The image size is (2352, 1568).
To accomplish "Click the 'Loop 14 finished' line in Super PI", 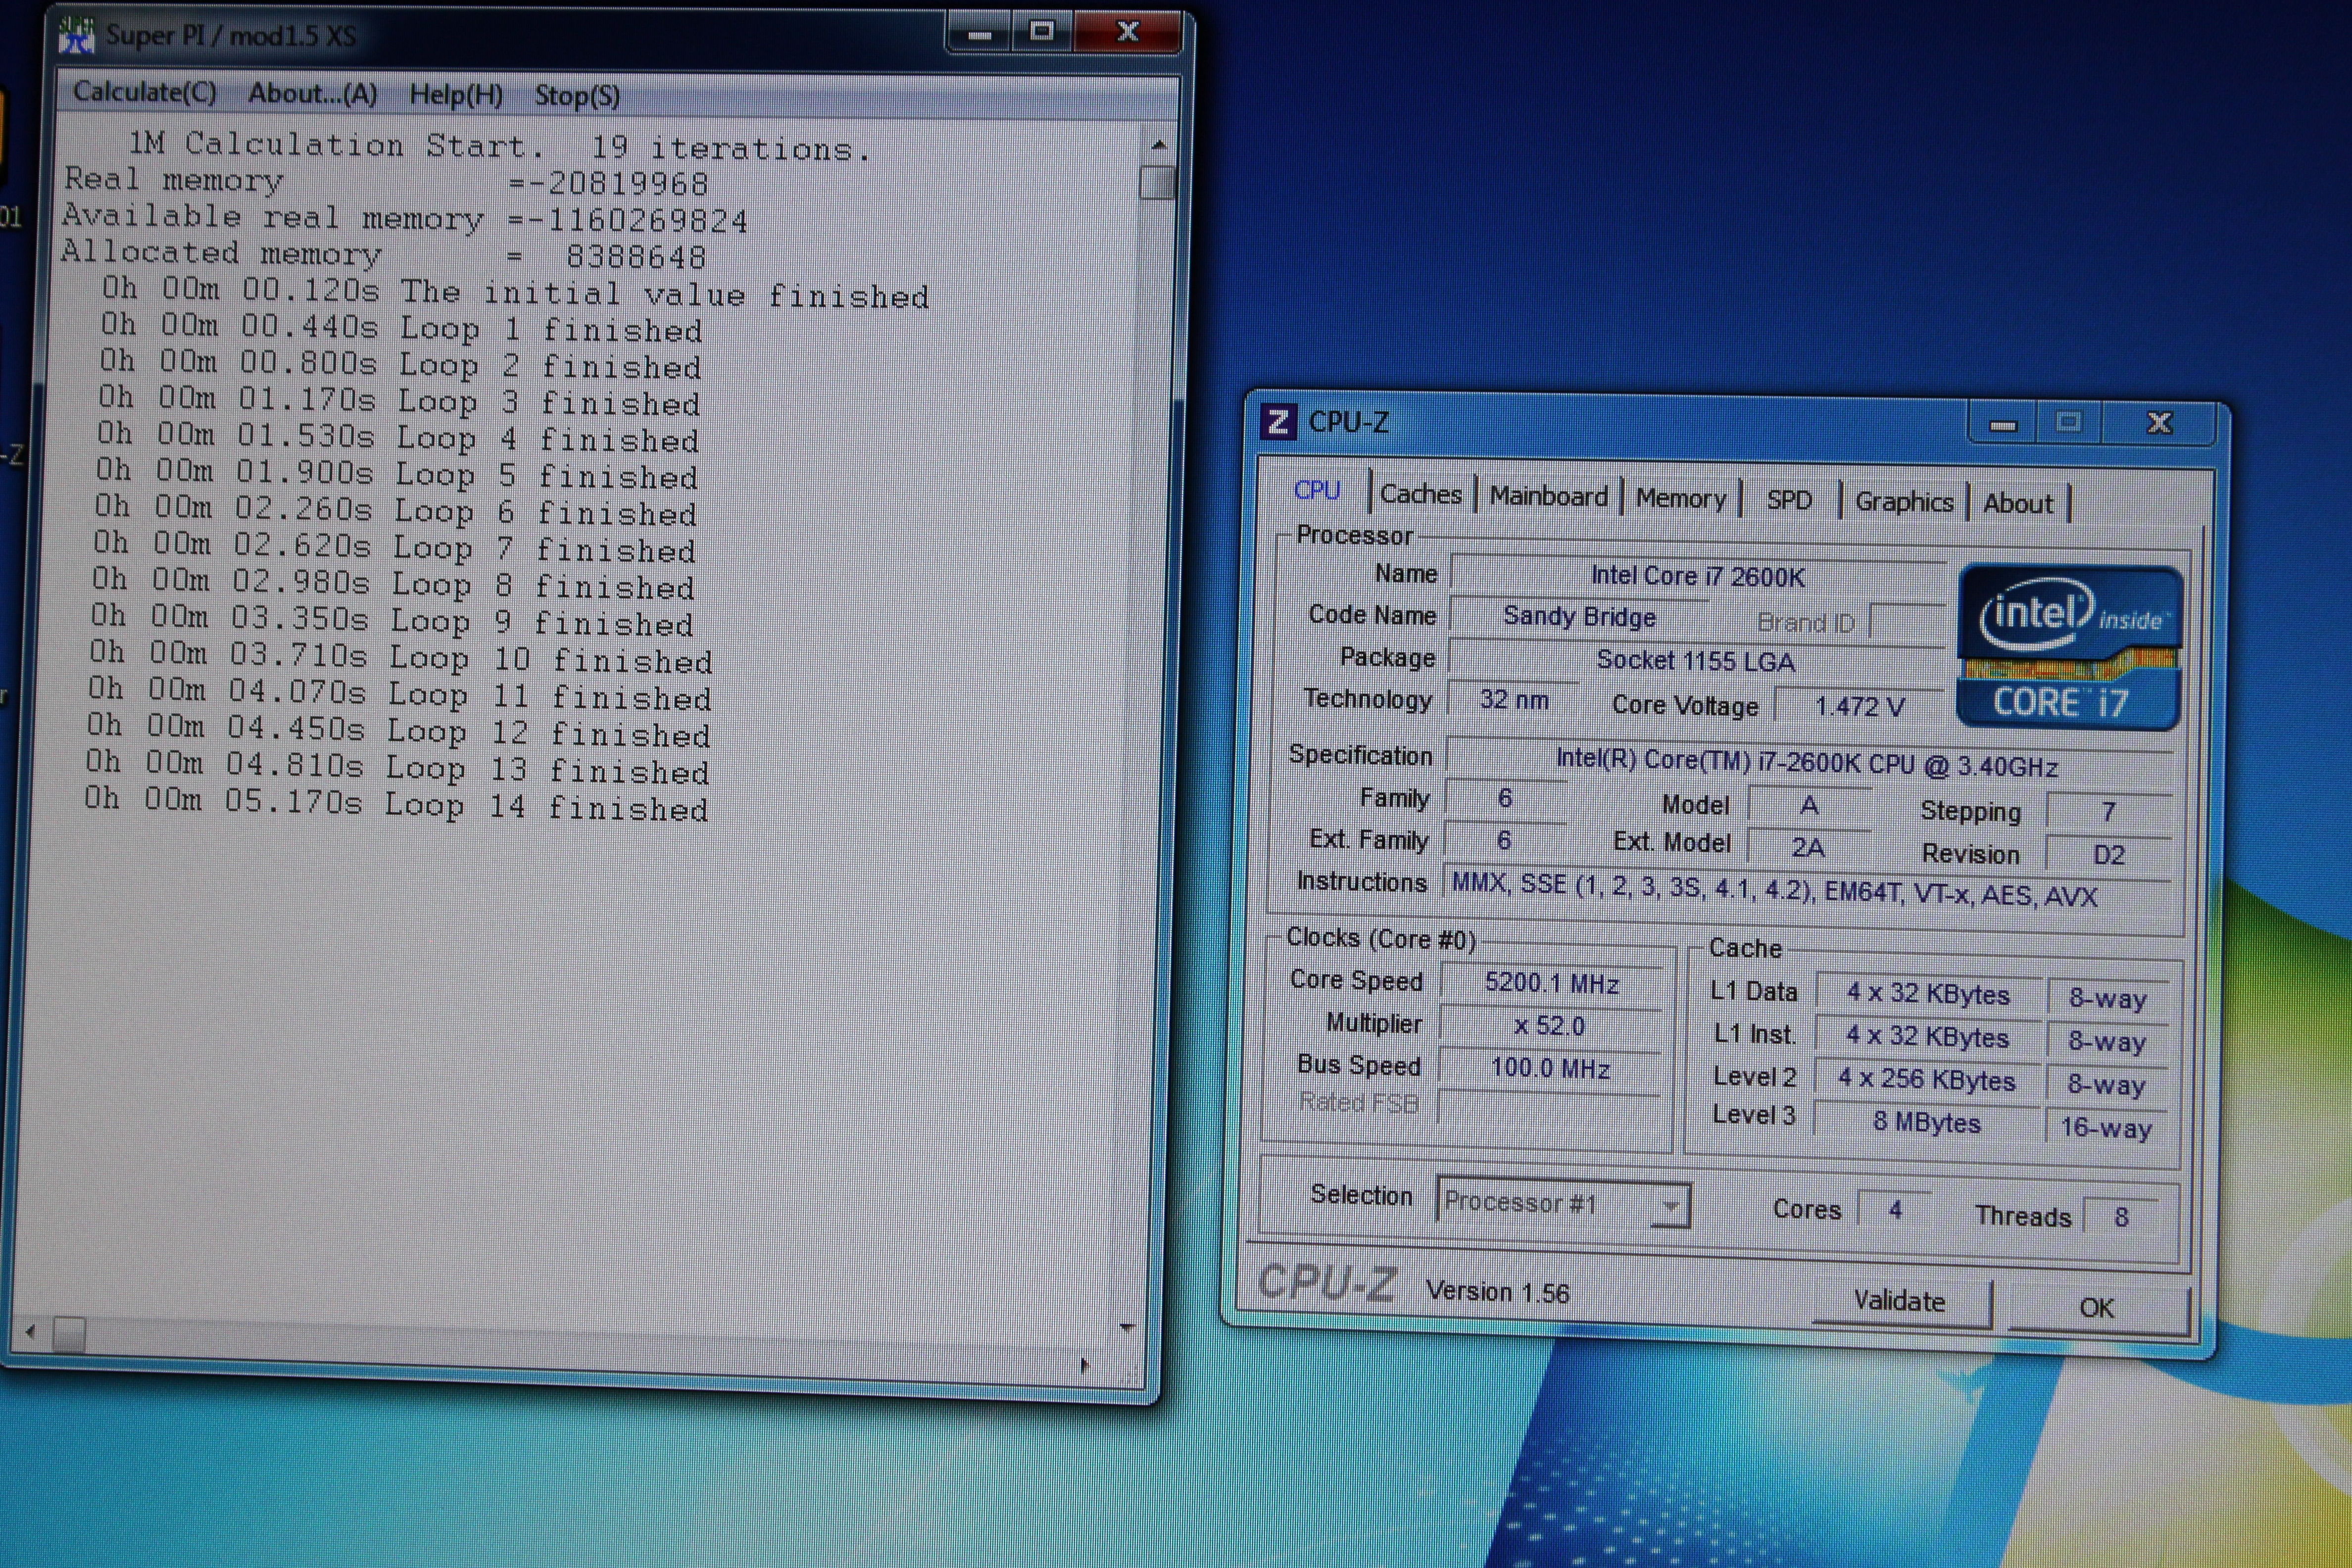I will tap(396, 804).
